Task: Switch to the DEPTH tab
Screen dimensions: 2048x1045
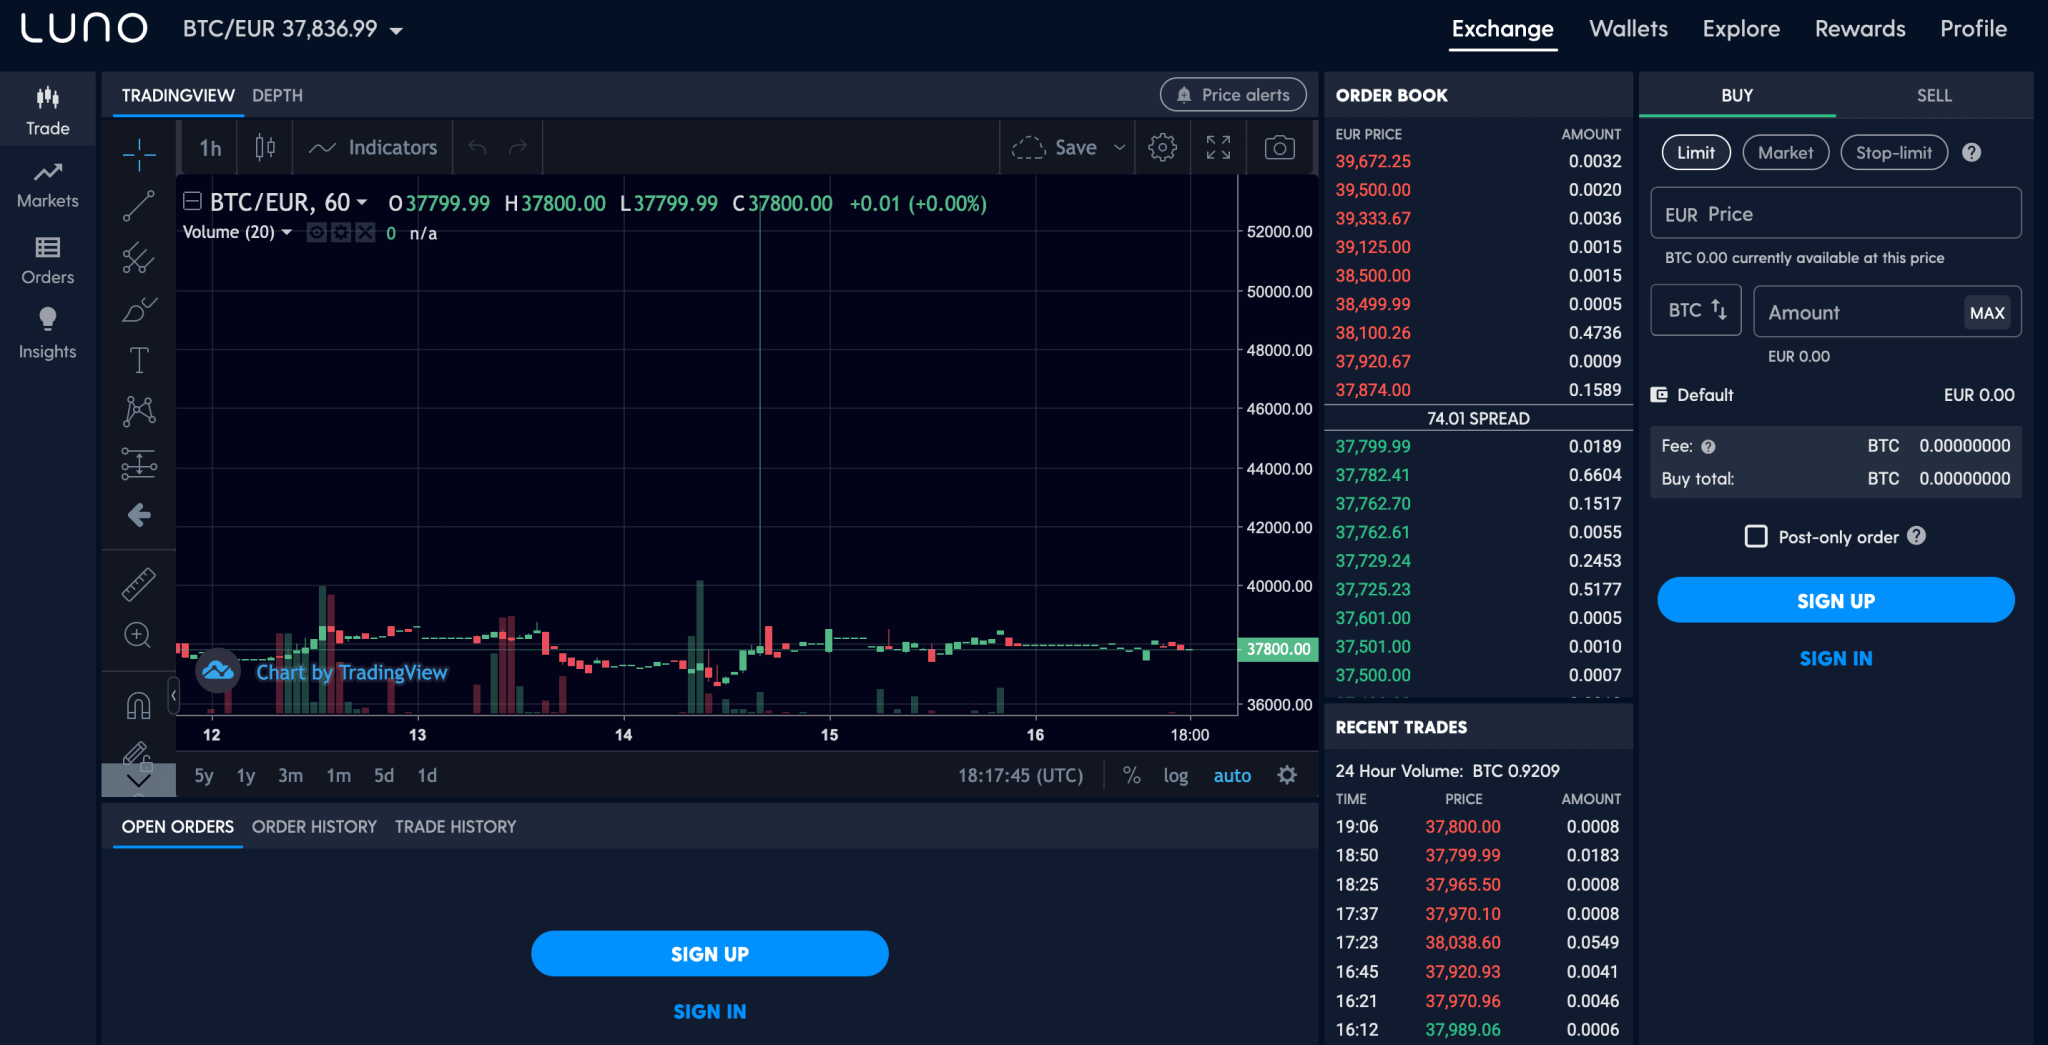Action: pyautogui.click(x=277, y=95)
